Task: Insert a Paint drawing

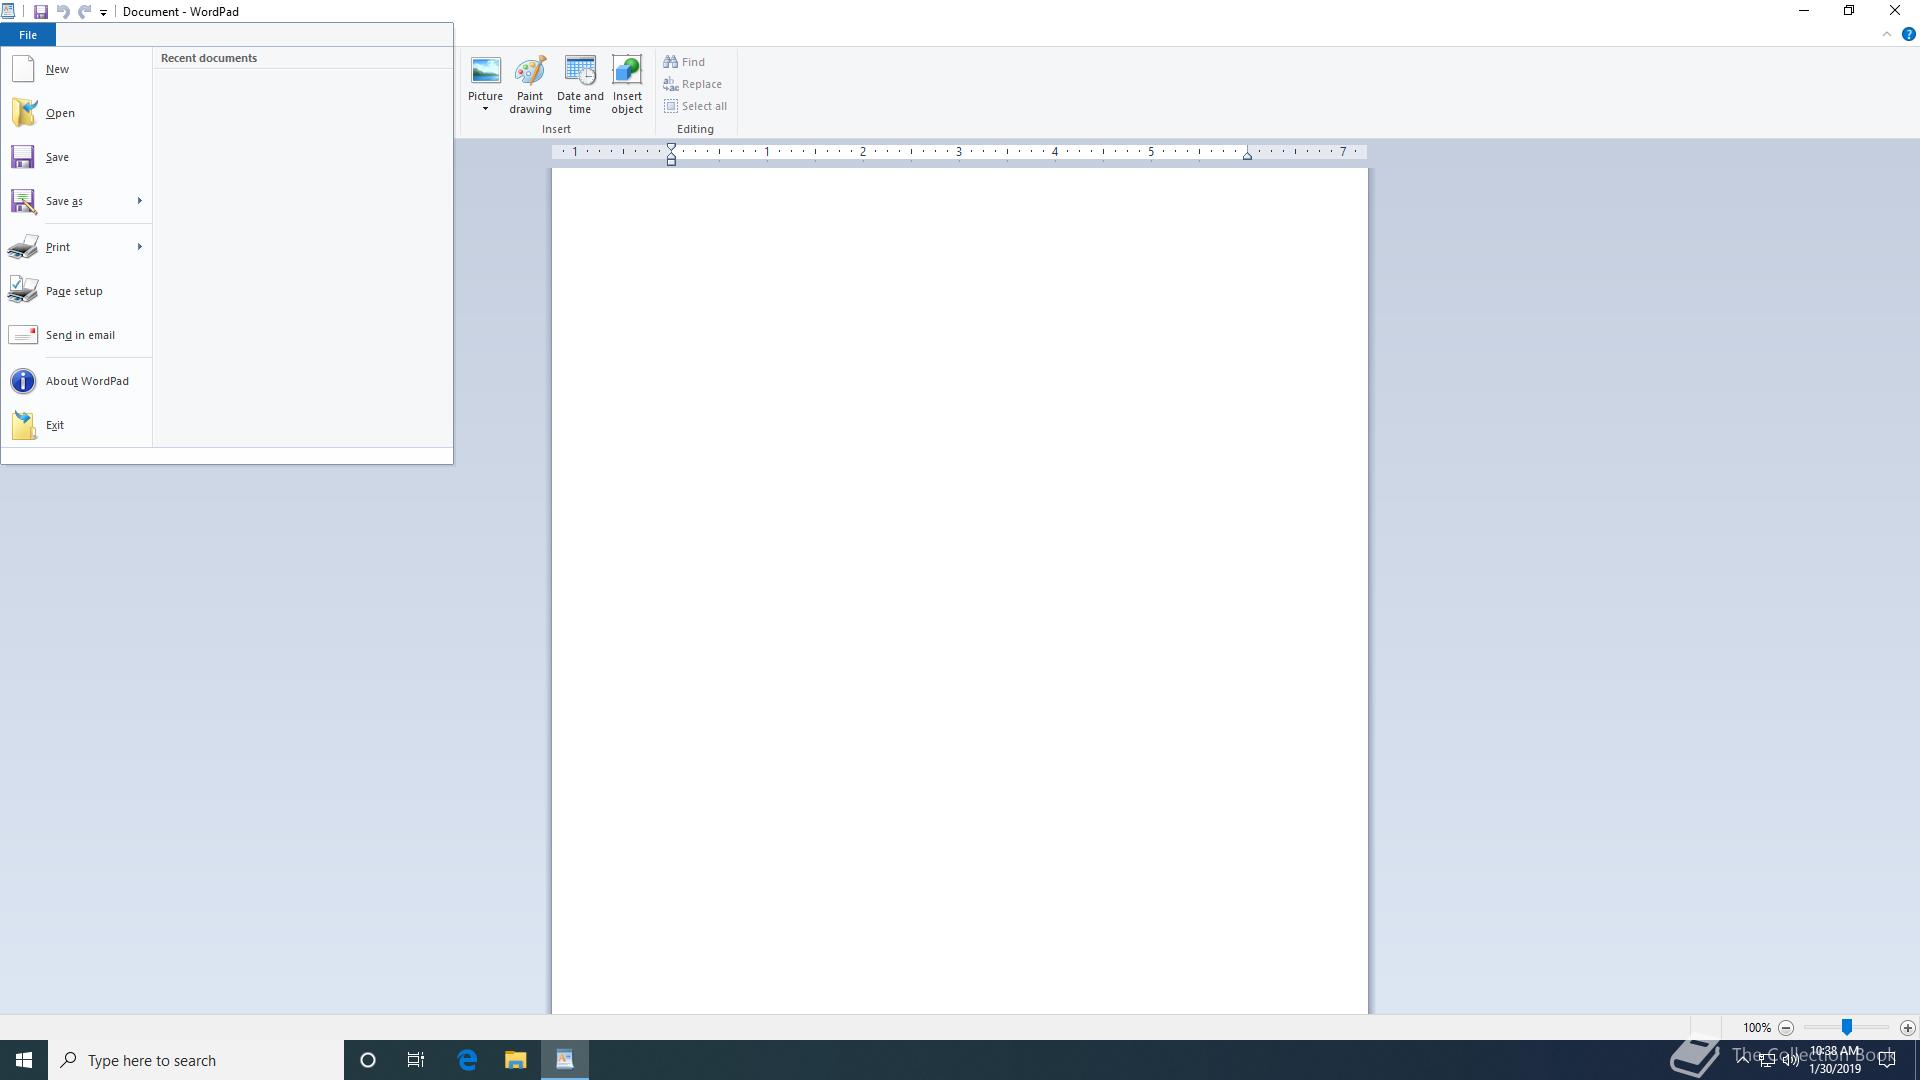Action: click(x=530, y=84)
